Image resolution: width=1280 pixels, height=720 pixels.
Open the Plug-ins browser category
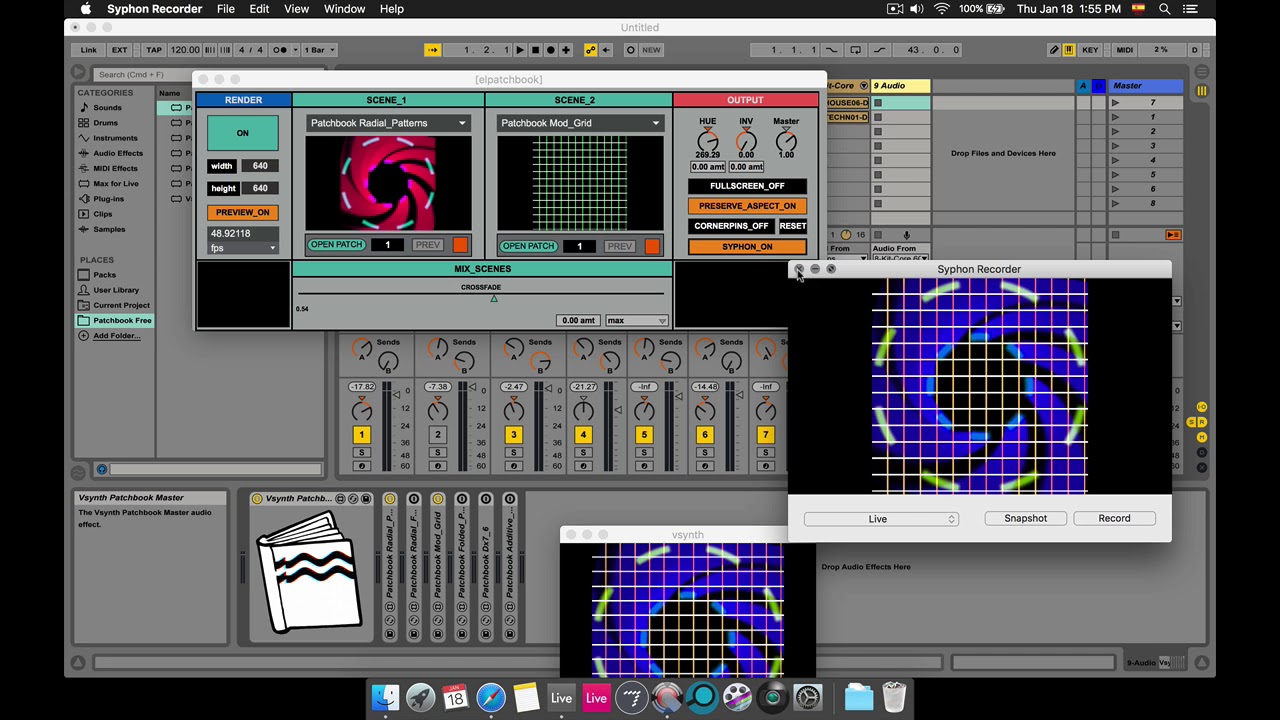pyautogui.click(x=108, y=199)
